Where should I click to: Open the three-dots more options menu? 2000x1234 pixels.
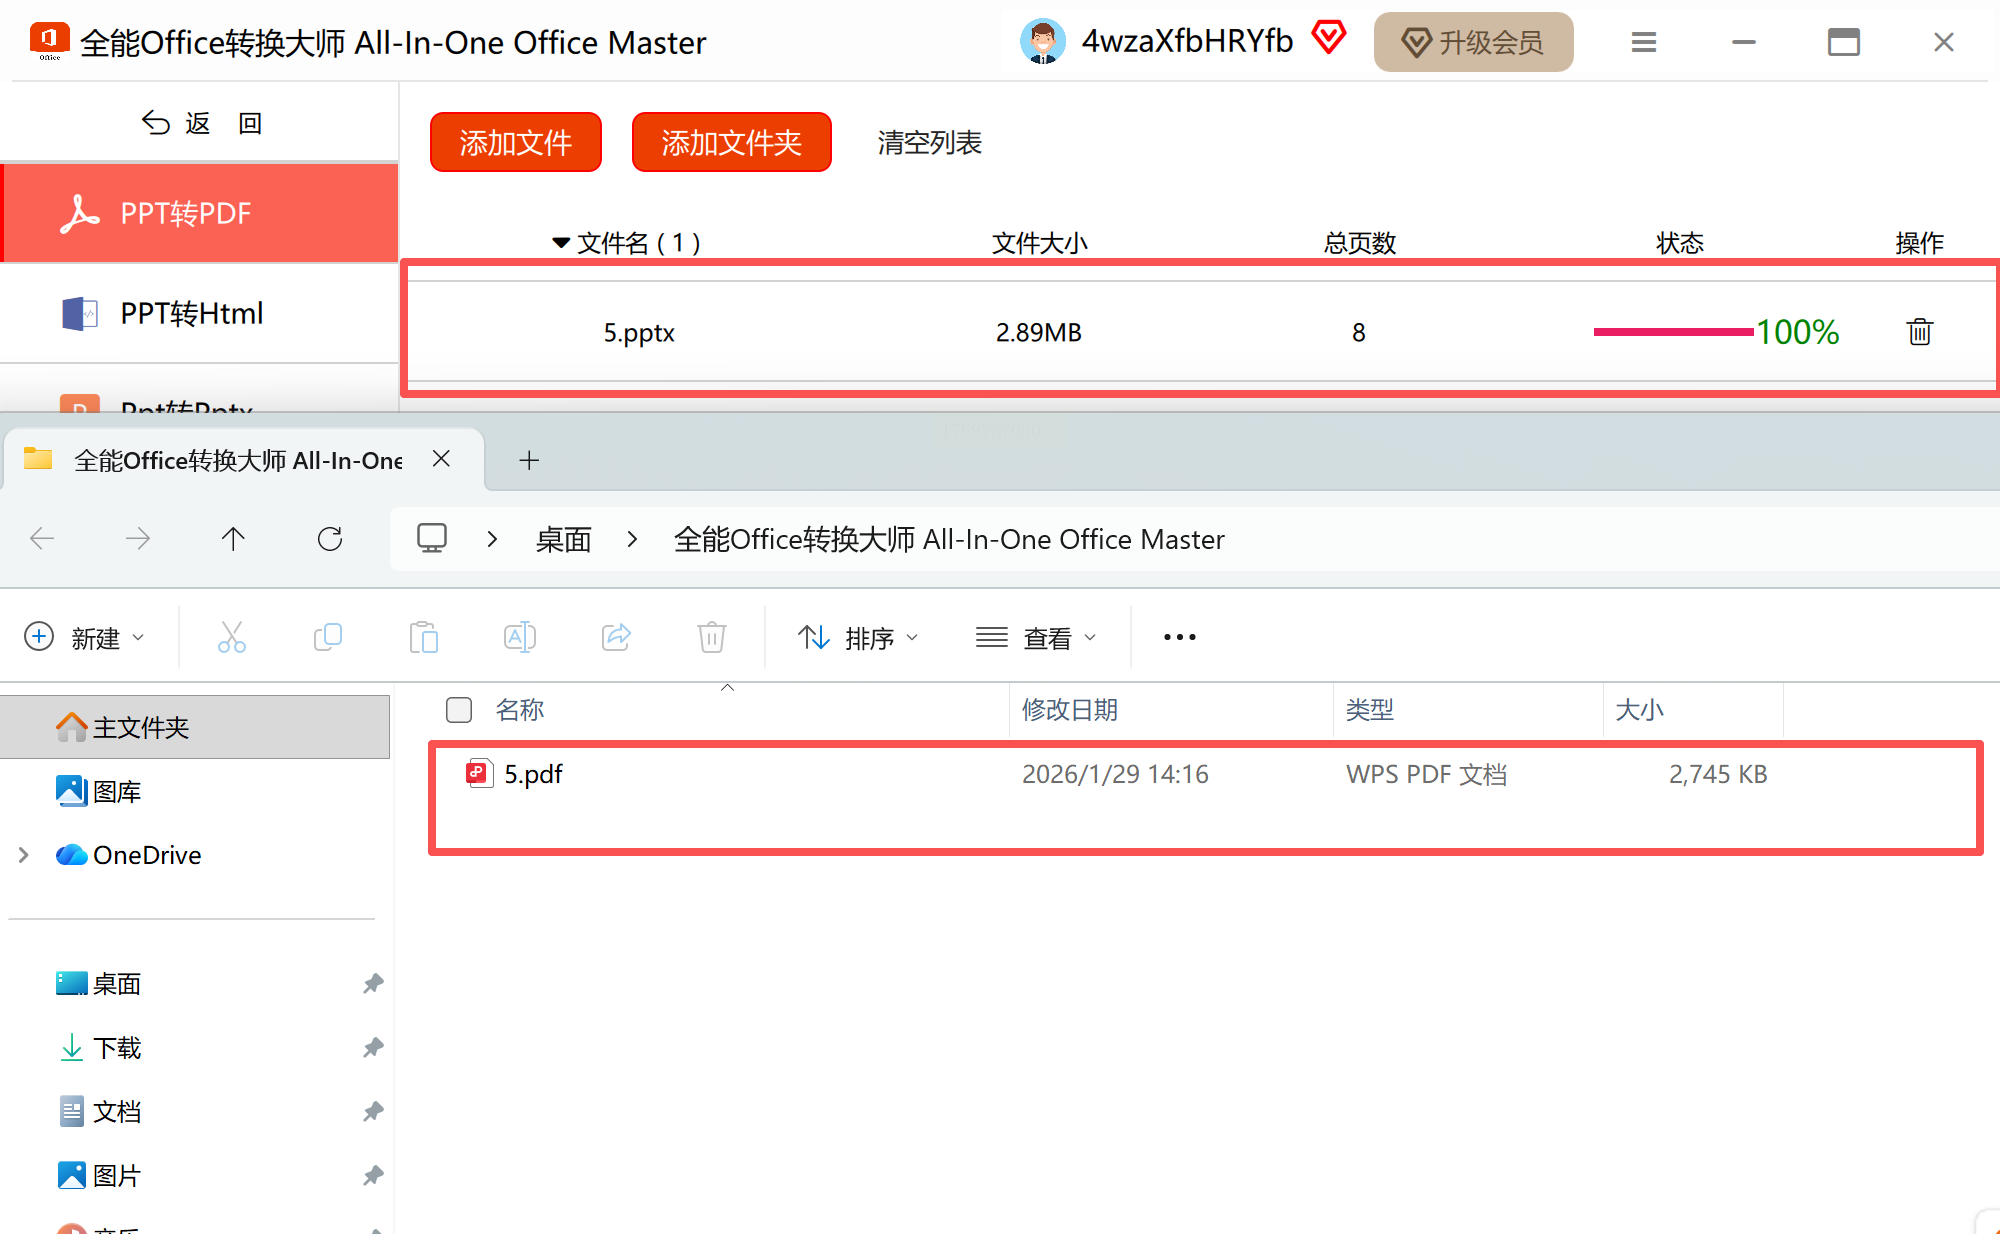[1179, 637]
